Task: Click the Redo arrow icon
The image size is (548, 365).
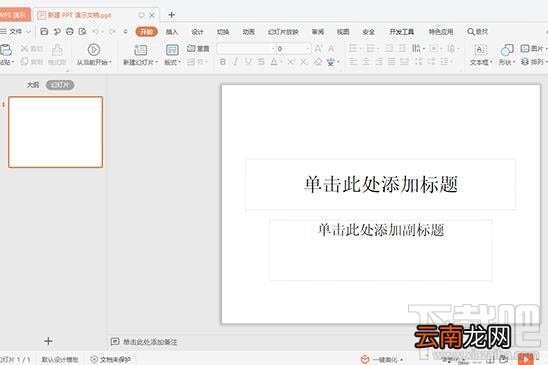Action: (112, 31)
